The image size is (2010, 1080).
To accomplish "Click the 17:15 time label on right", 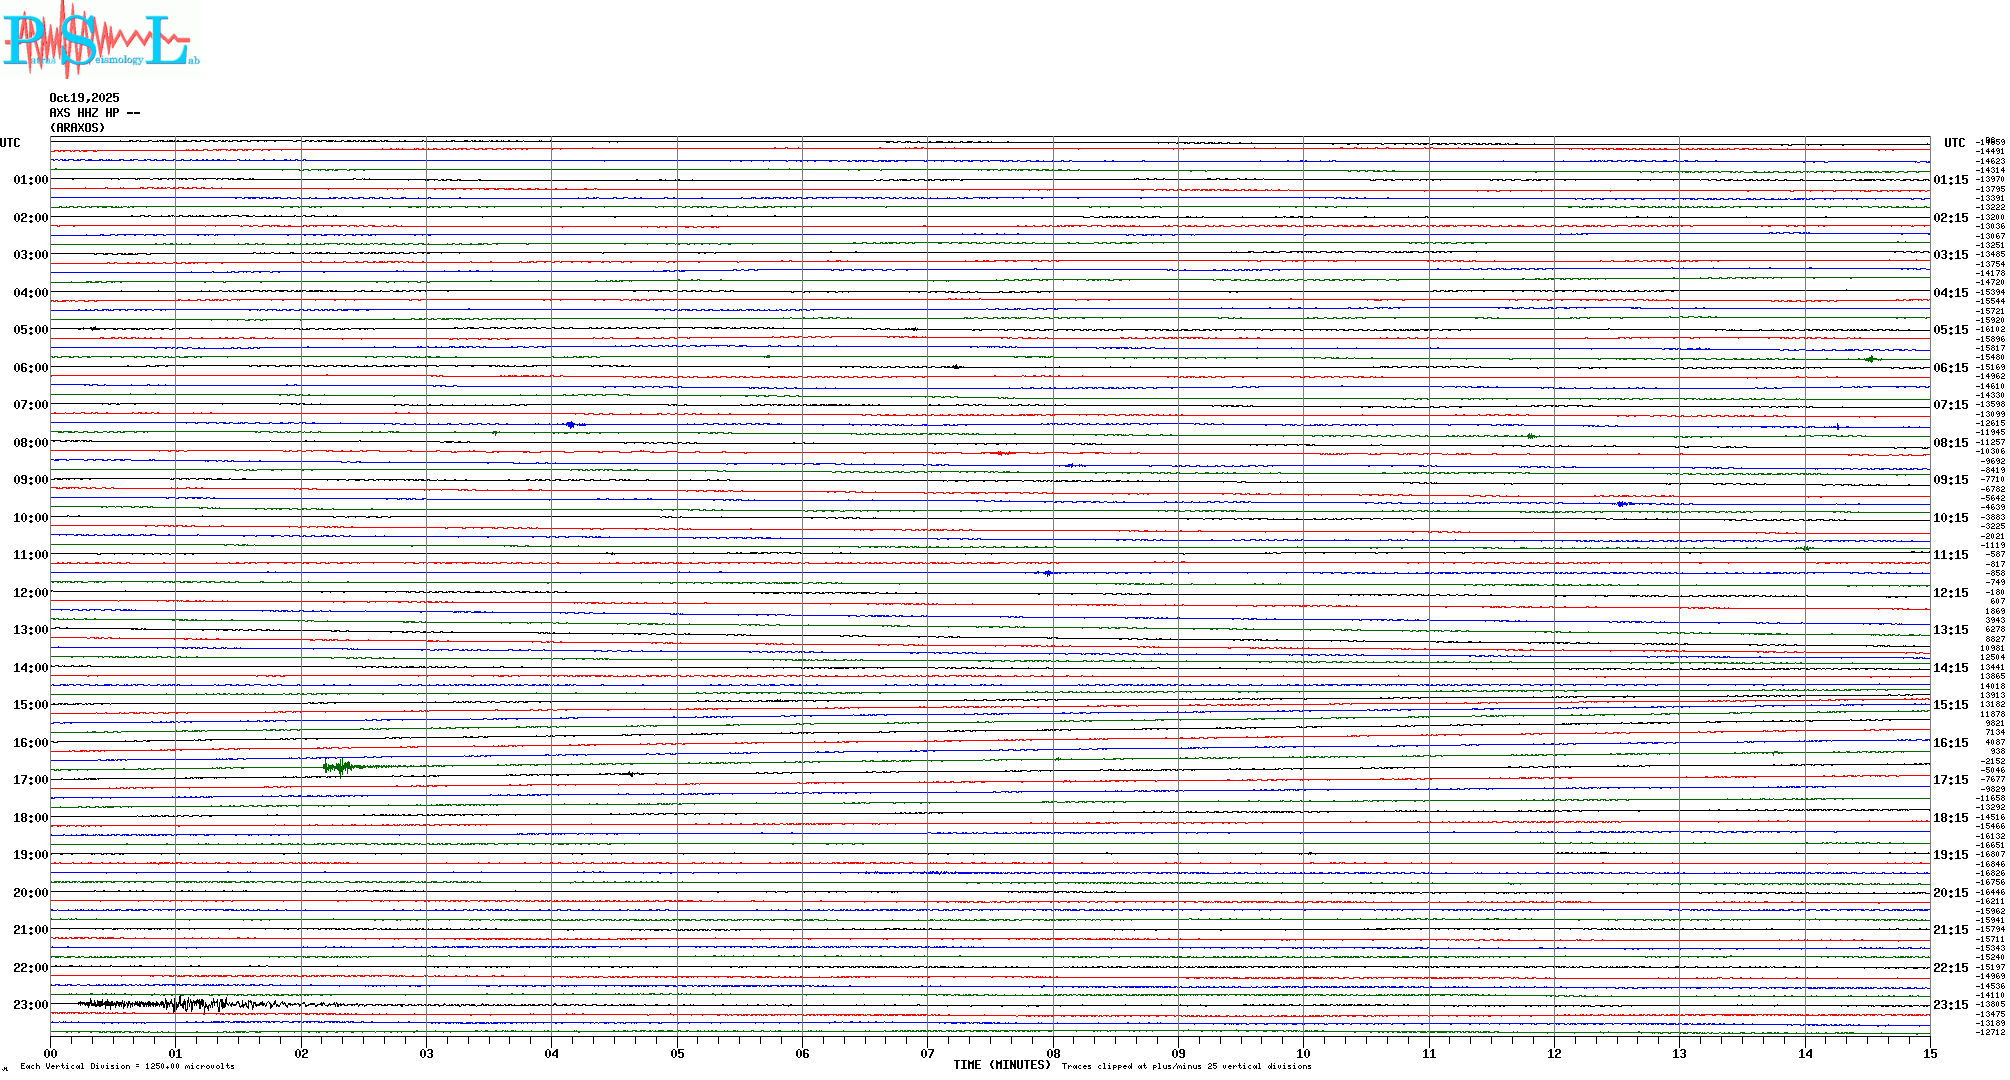I will [1950, 780].
